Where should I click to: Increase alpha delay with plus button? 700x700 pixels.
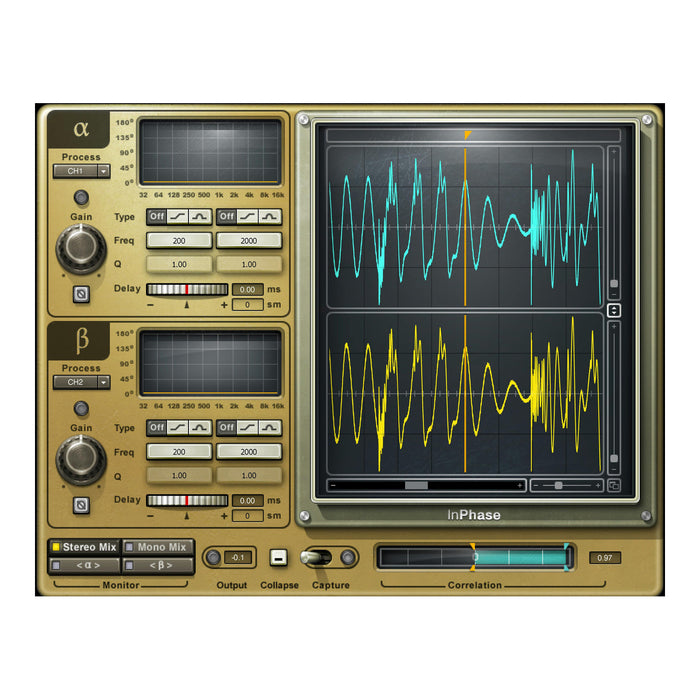click(224, 305)
